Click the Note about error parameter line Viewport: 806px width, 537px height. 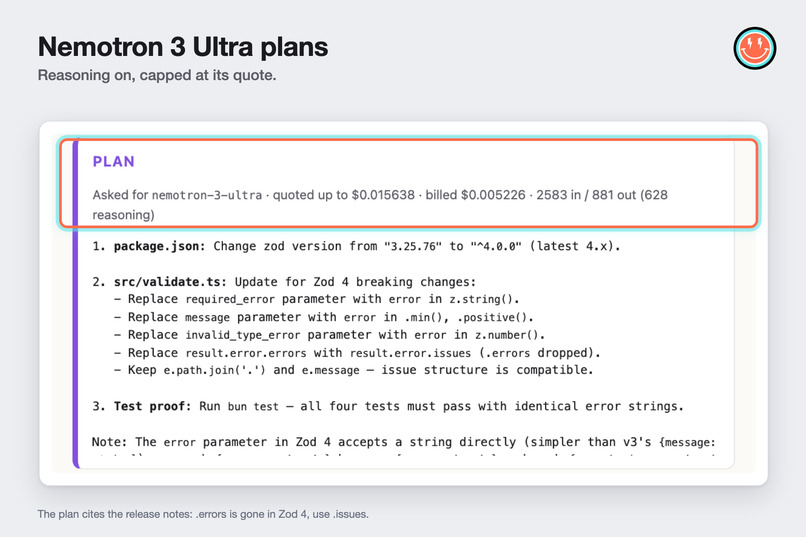pyautogui.click(x=404, y=442)
